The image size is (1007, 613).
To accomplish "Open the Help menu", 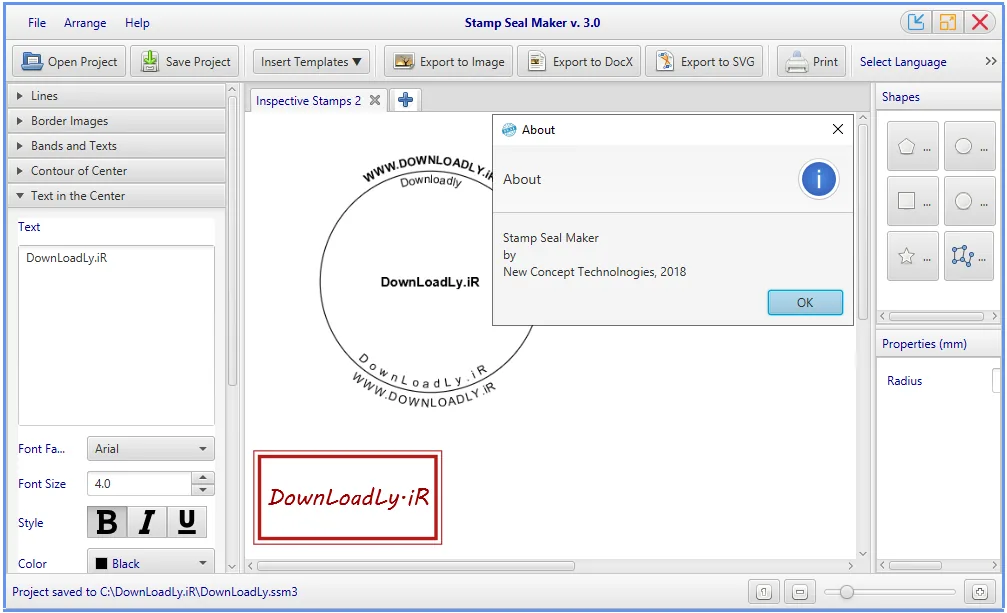I will click(137, 23).
